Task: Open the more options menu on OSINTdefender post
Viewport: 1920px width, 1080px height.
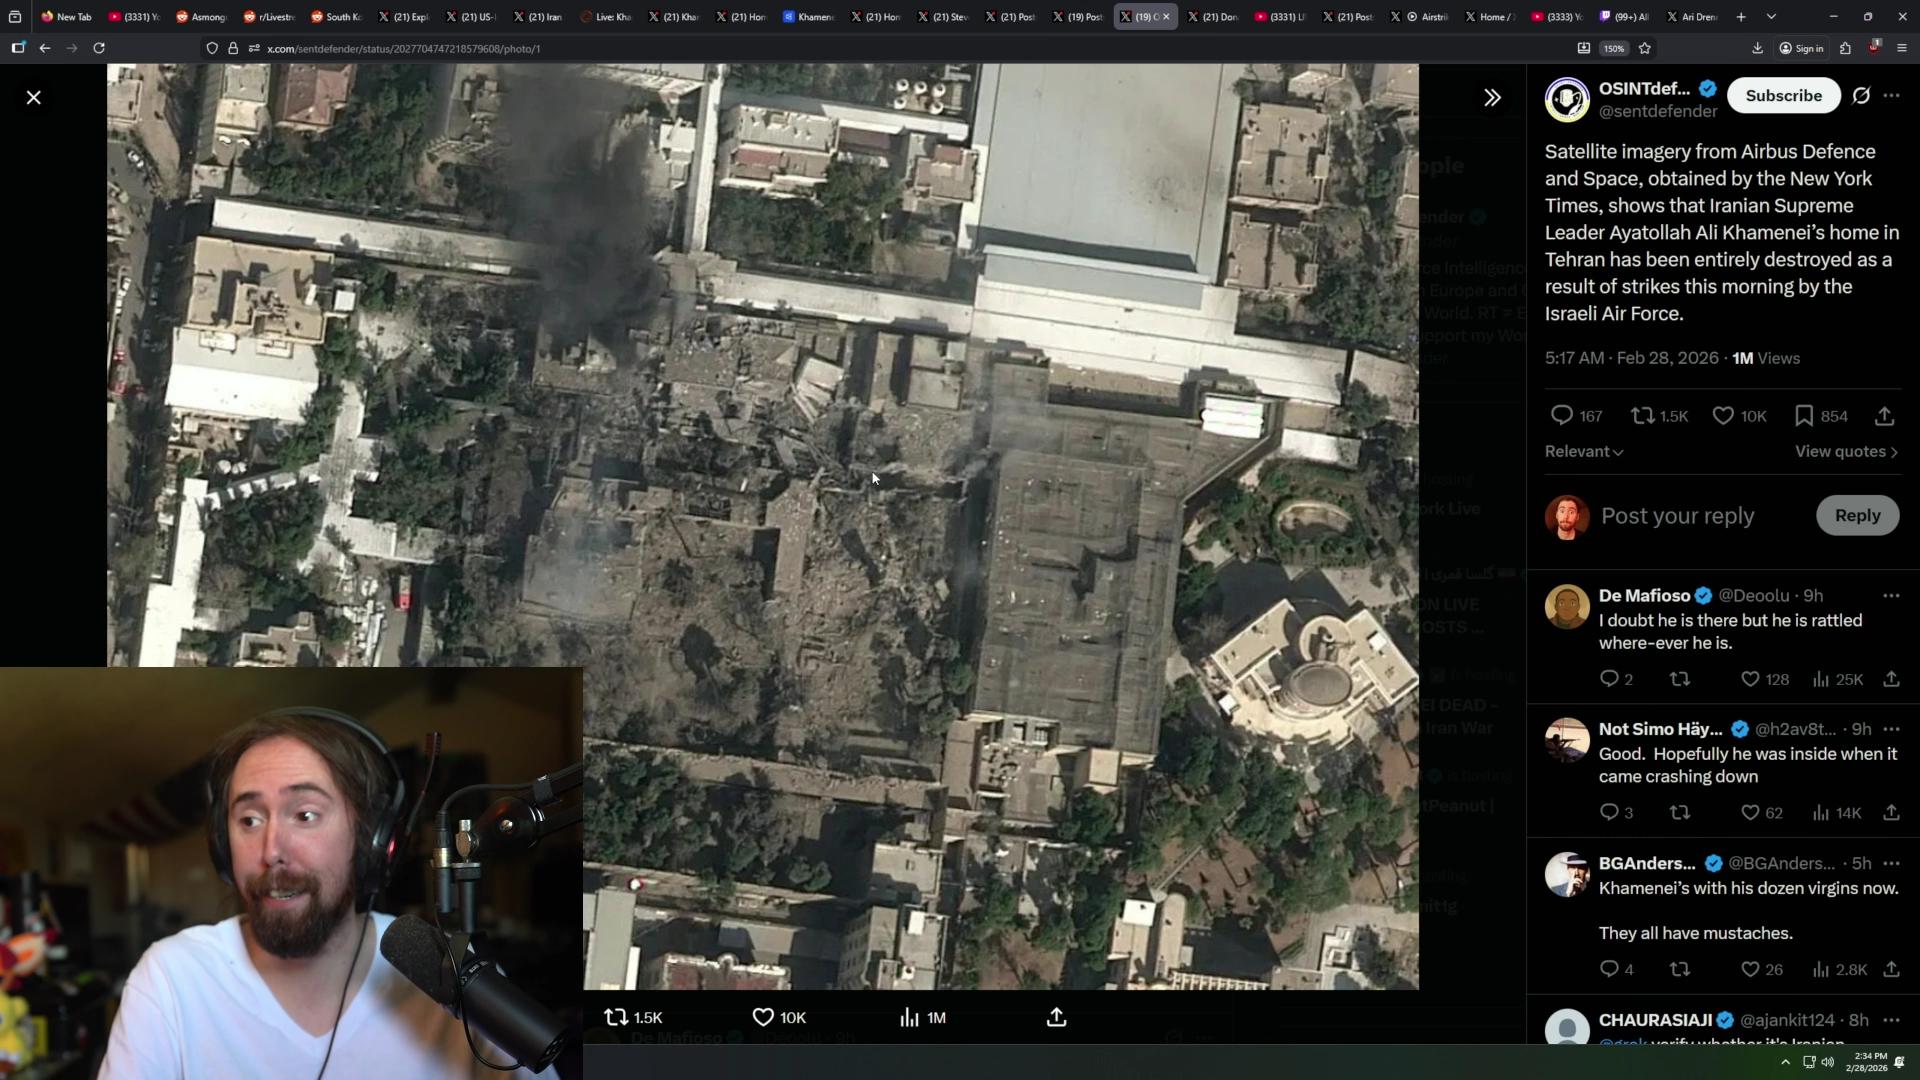Action: click(1891, 96)
